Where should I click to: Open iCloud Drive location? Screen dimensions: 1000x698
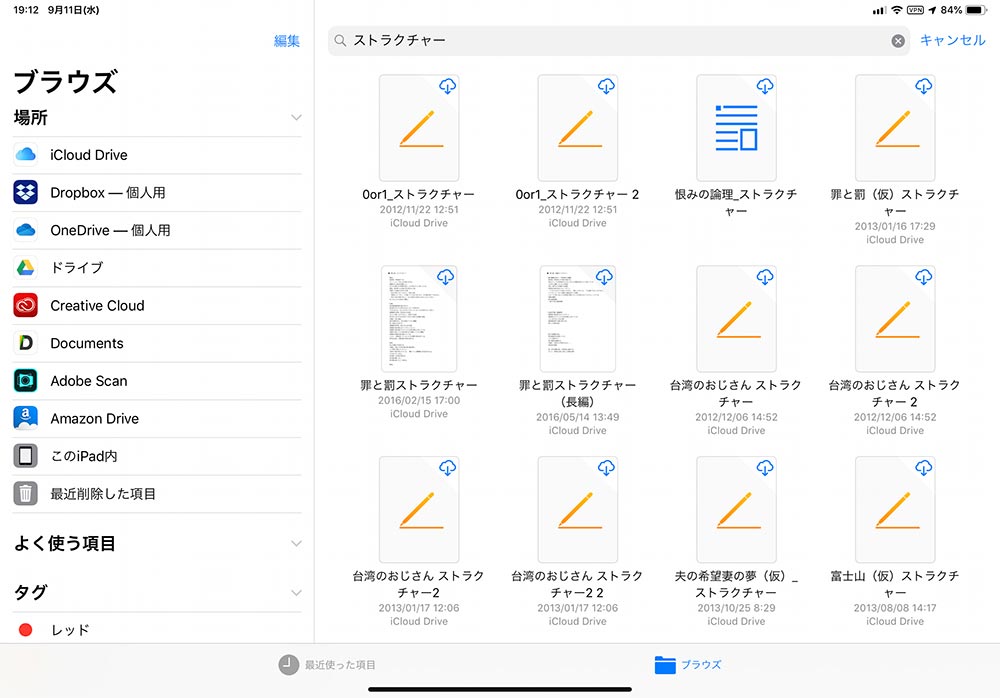157,155
